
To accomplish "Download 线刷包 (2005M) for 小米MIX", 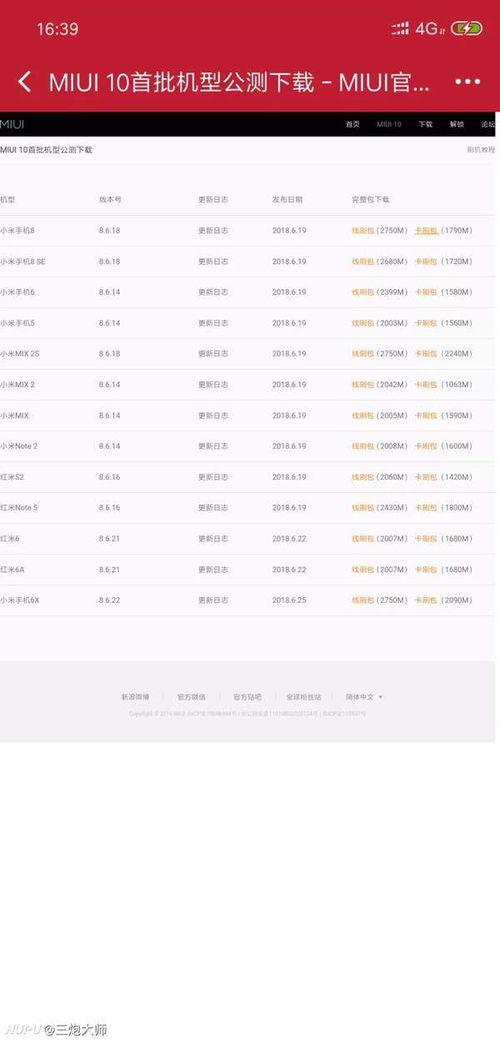I will (362, 415).
